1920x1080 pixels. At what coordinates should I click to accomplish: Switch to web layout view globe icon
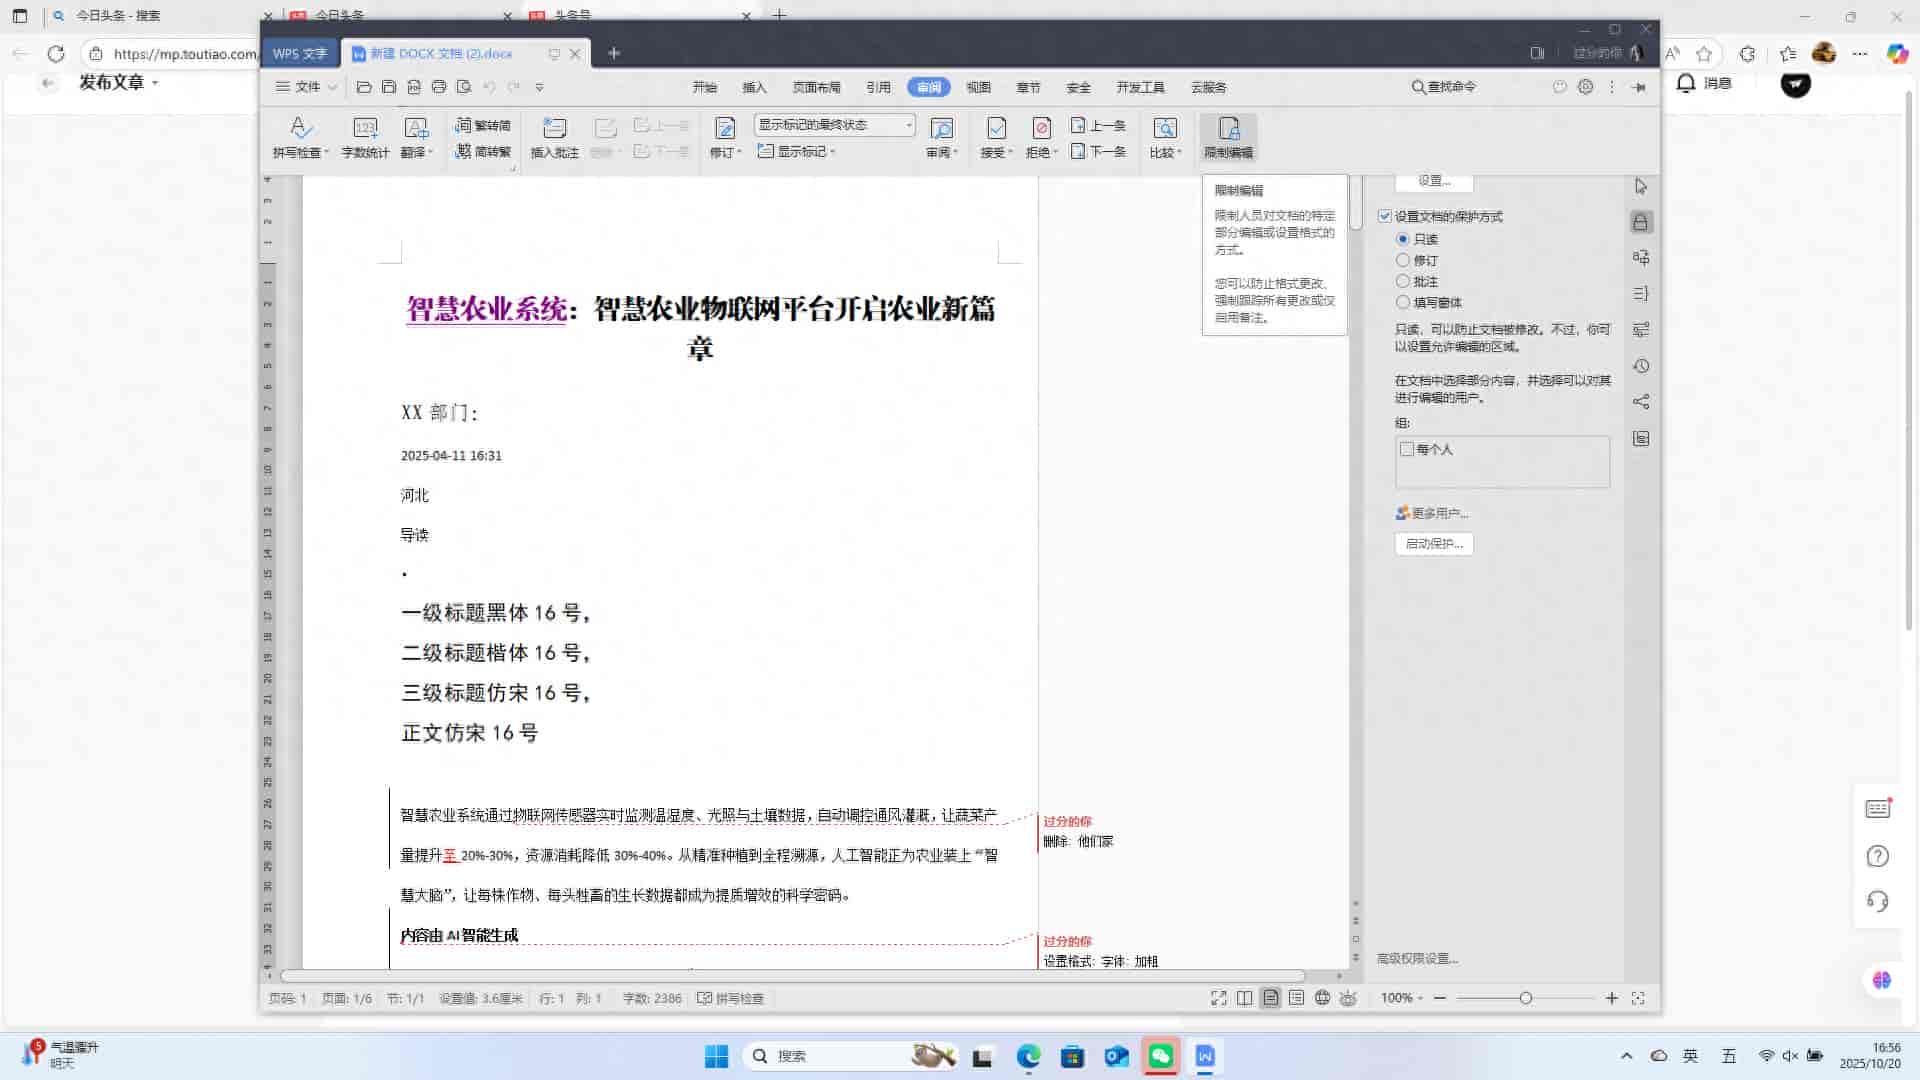coord(1322,998)
